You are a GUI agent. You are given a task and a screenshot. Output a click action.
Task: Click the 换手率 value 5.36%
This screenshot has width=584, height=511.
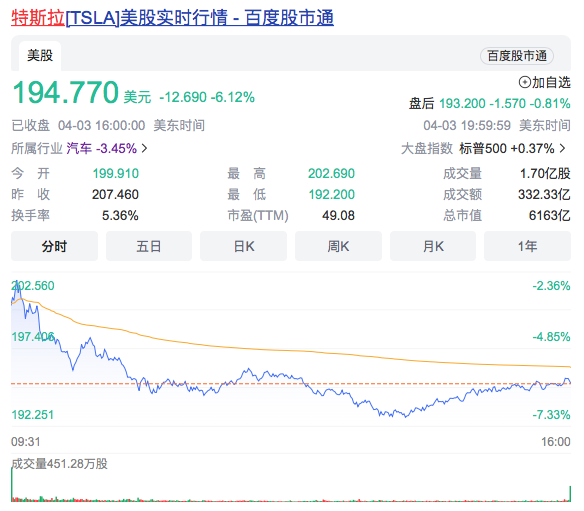point(120,216)
